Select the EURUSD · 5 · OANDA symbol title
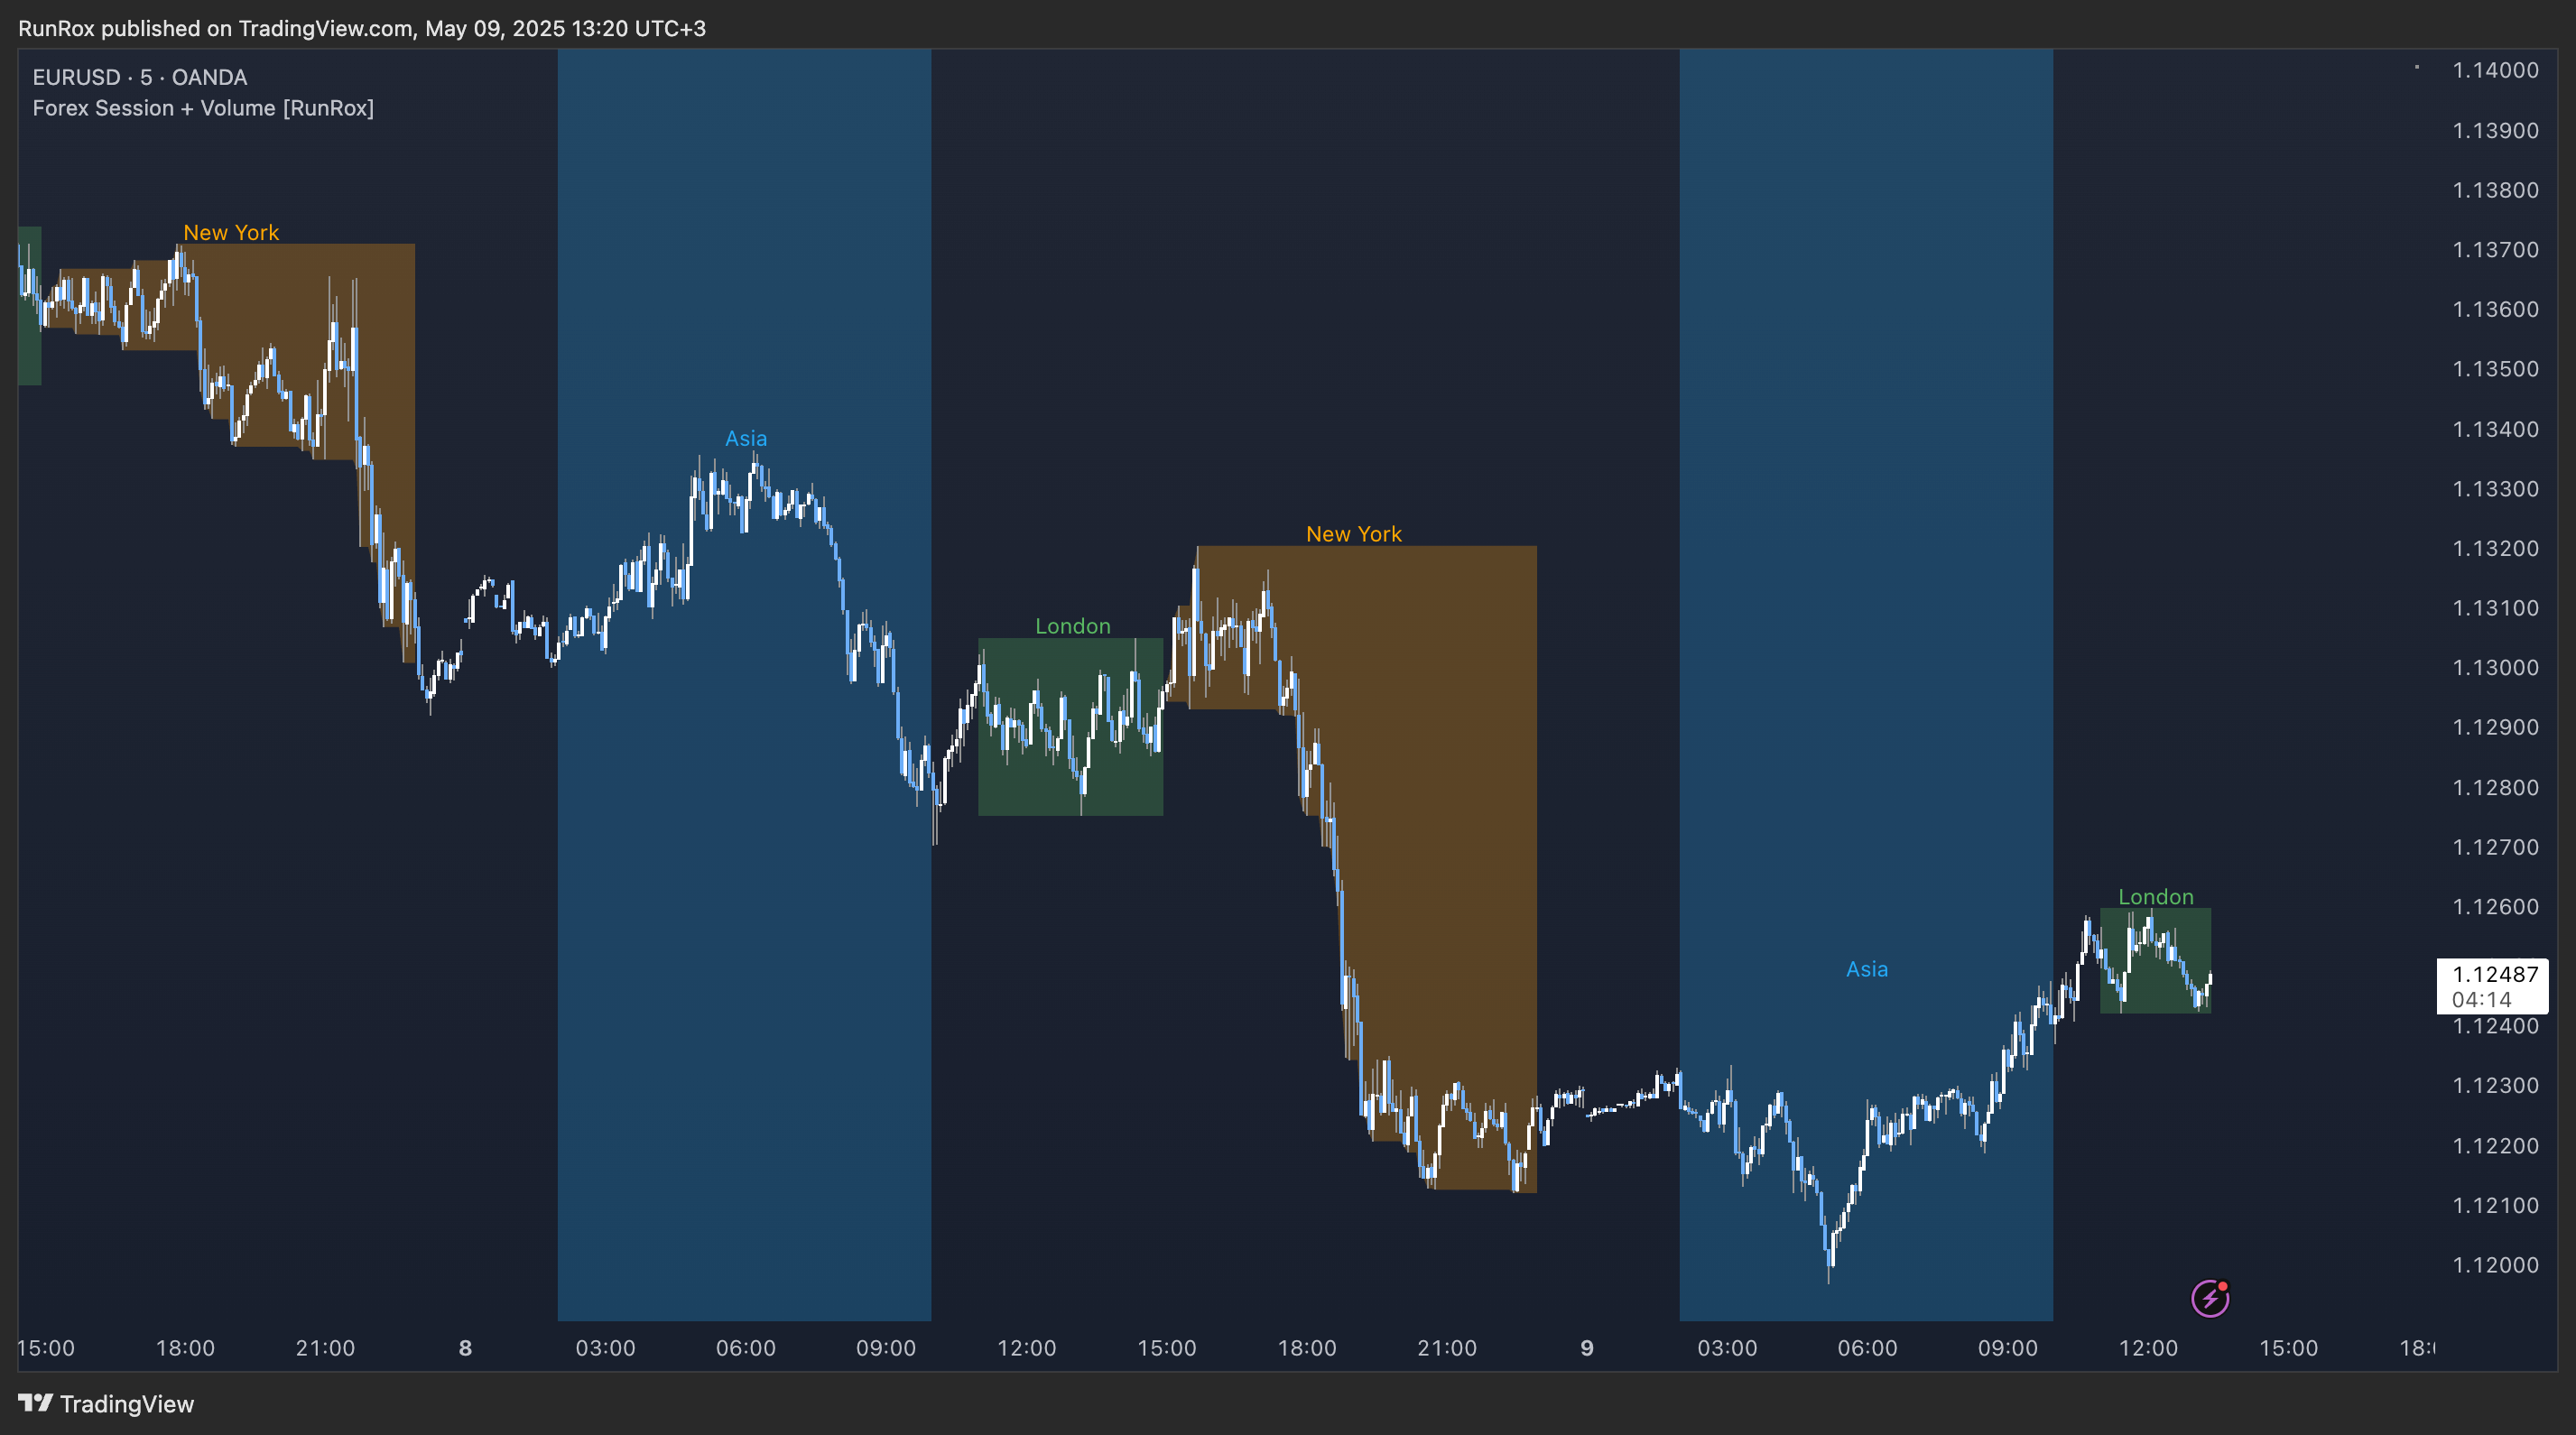The height and width of the screenshot is (1435, 2576). pyautogui.click(x=140, y=77)
